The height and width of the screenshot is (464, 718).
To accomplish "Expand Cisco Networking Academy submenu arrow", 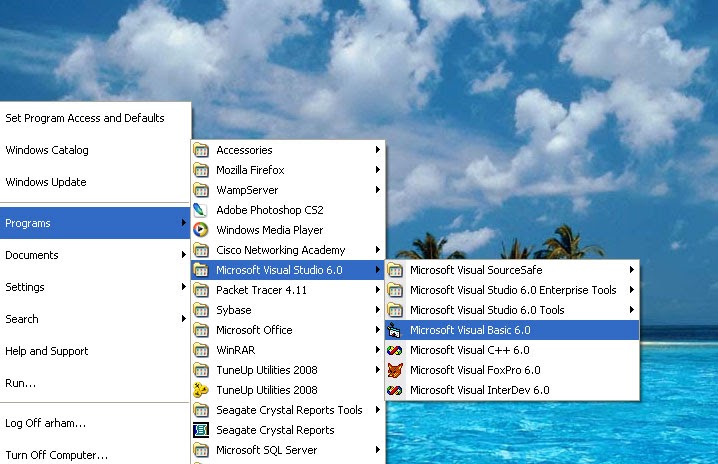I will pos(378,249).
